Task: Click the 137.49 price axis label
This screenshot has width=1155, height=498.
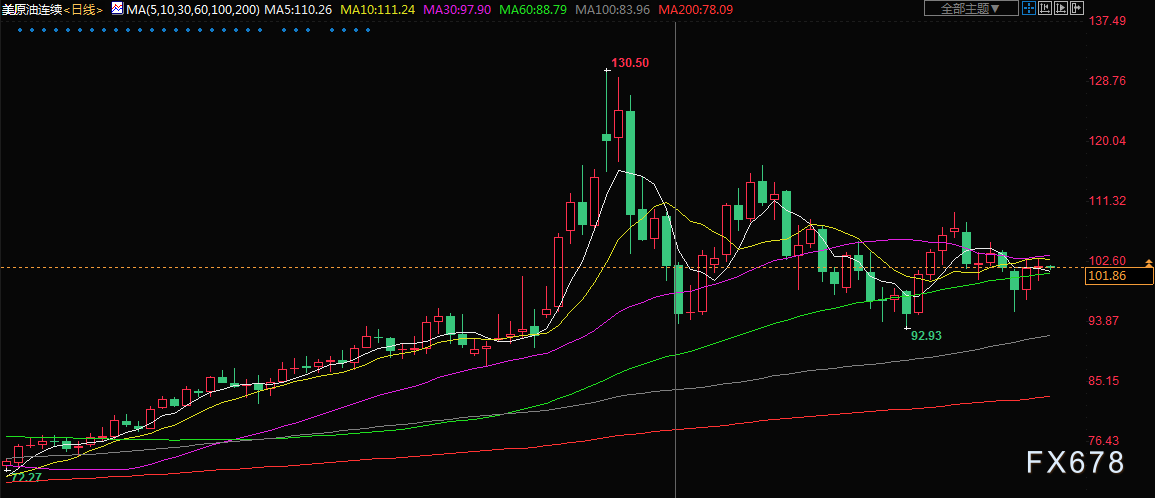Action: point(1108,21)
